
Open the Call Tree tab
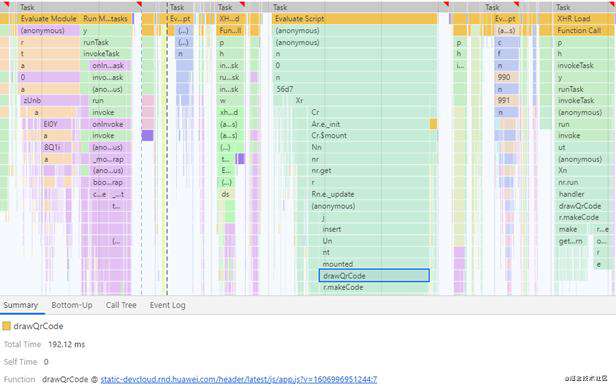121,305
